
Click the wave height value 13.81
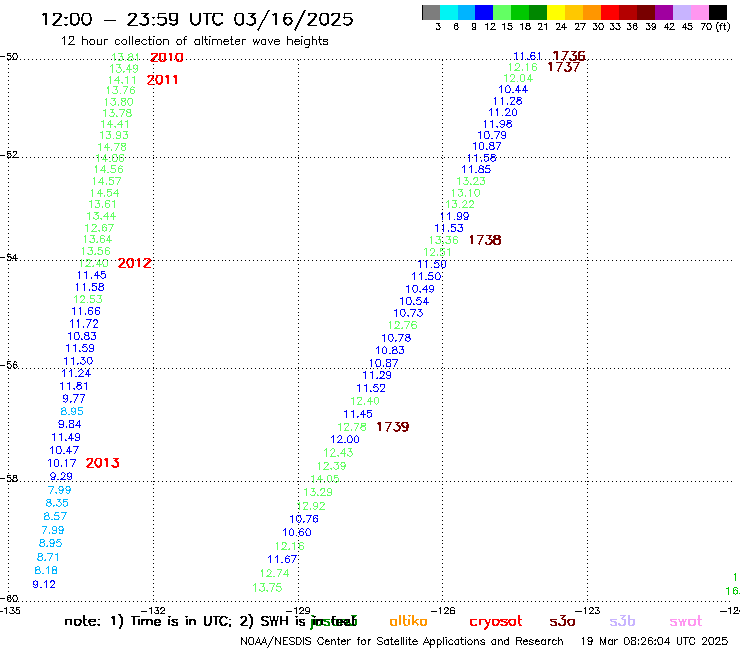click(x=125, y=57)
